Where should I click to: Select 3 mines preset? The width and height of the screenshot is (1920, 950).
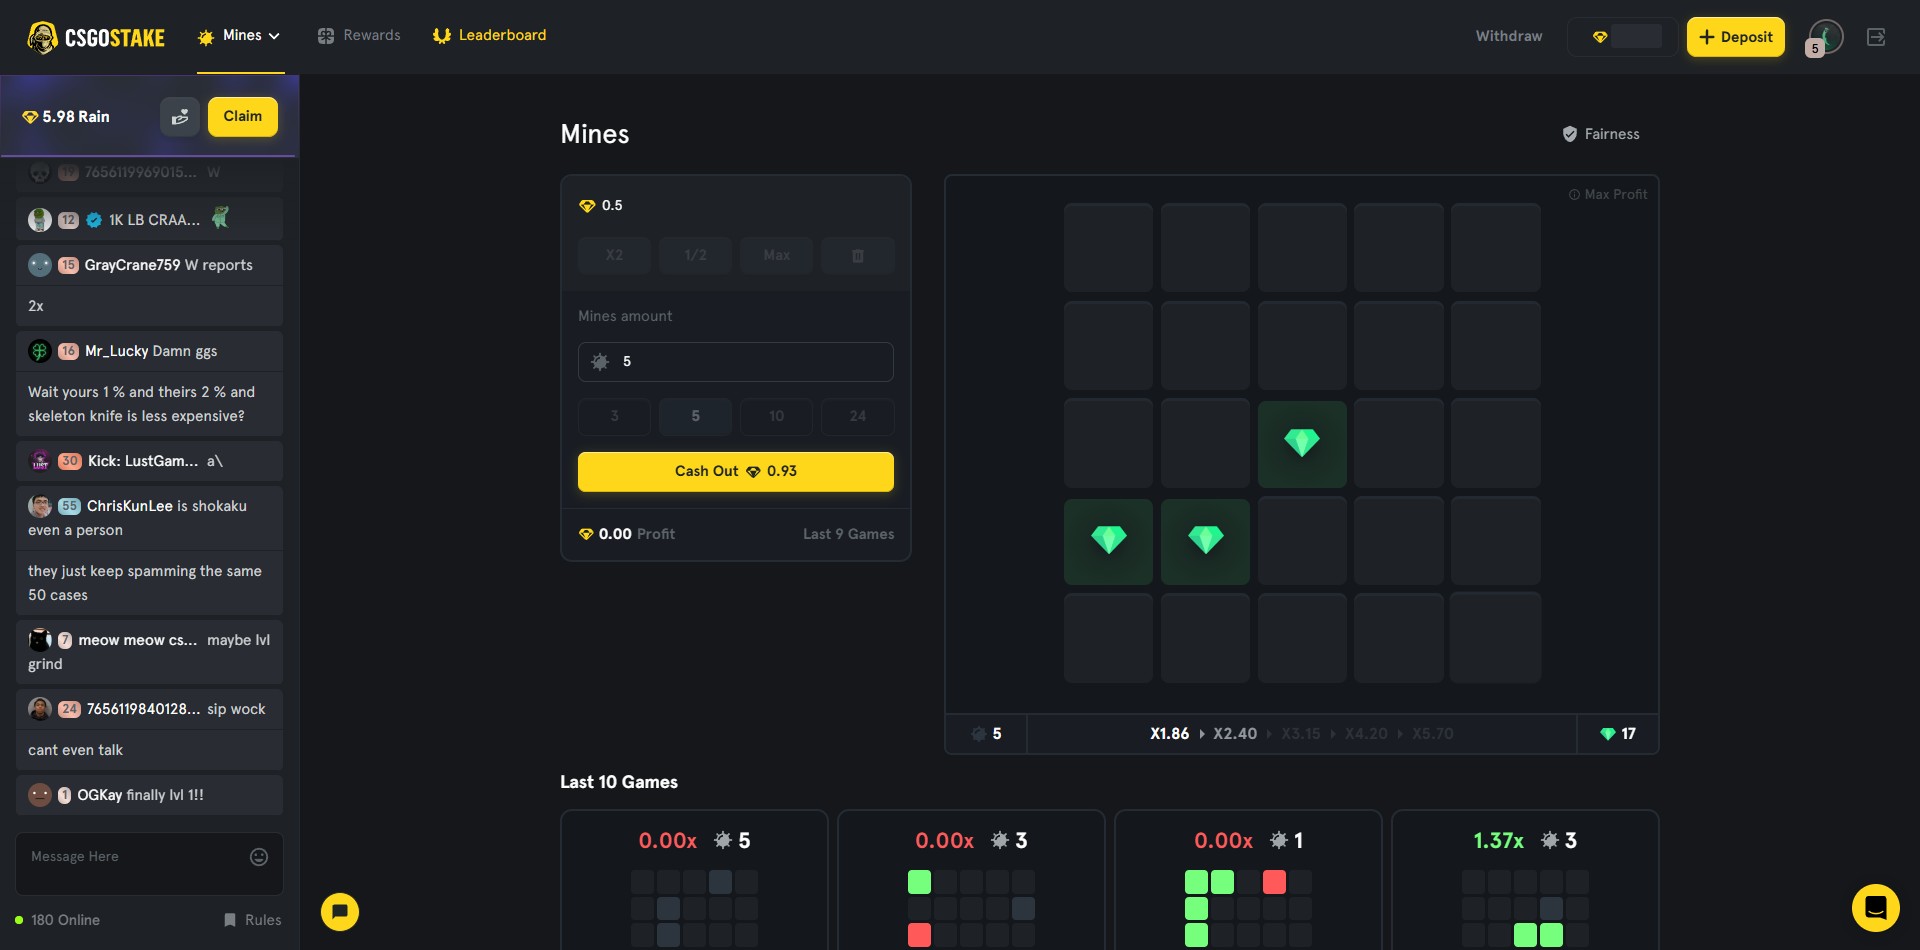pyautogui.click(x=614, y=416)
